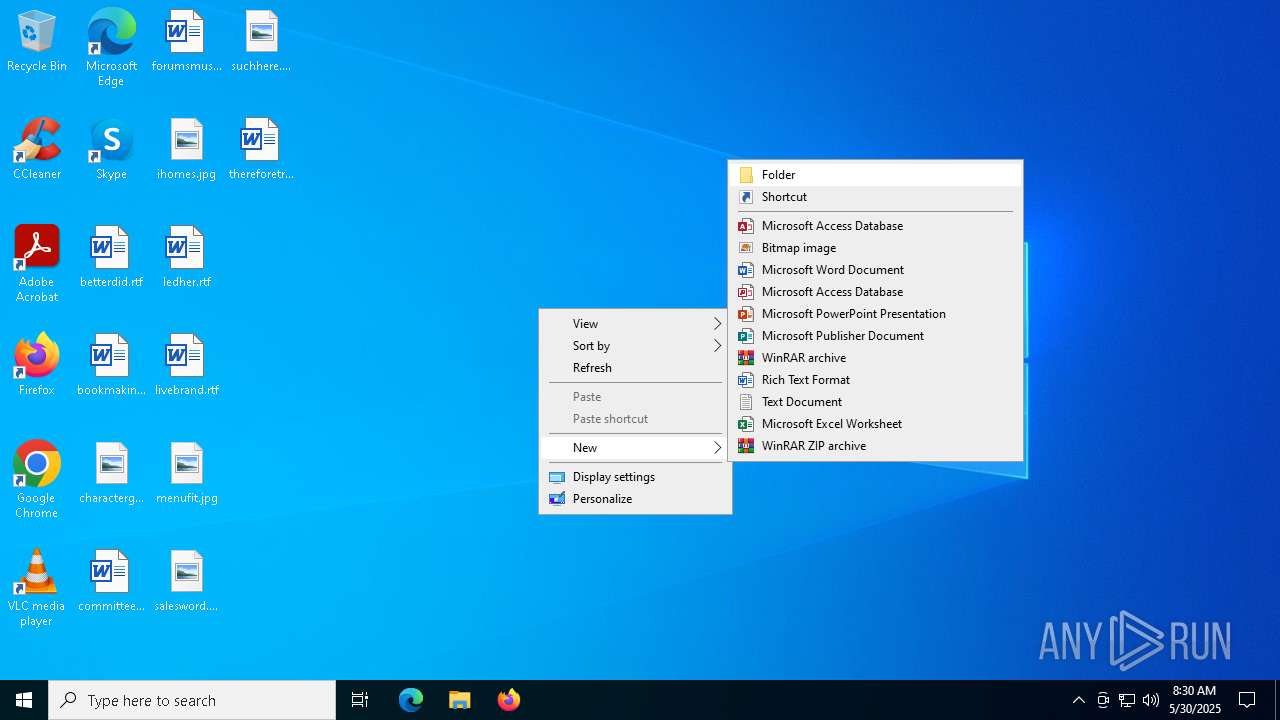Open the Firefox desktop shortcut
The height and width of the screenshot is (720, 1280).
click(x=37, y=366)
